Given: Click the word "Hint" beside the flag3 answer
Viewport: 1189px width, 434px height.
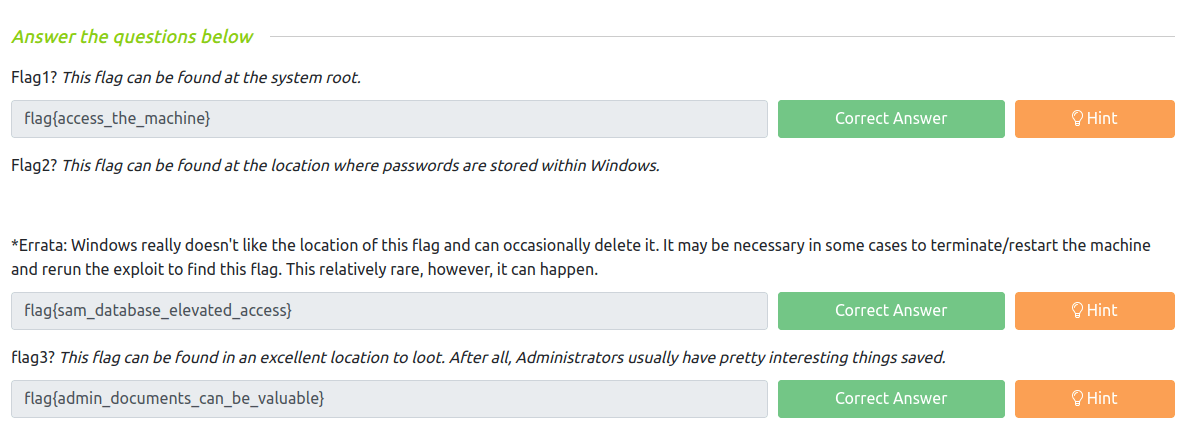Looking at the screenshot, I should coord(1102,399).
